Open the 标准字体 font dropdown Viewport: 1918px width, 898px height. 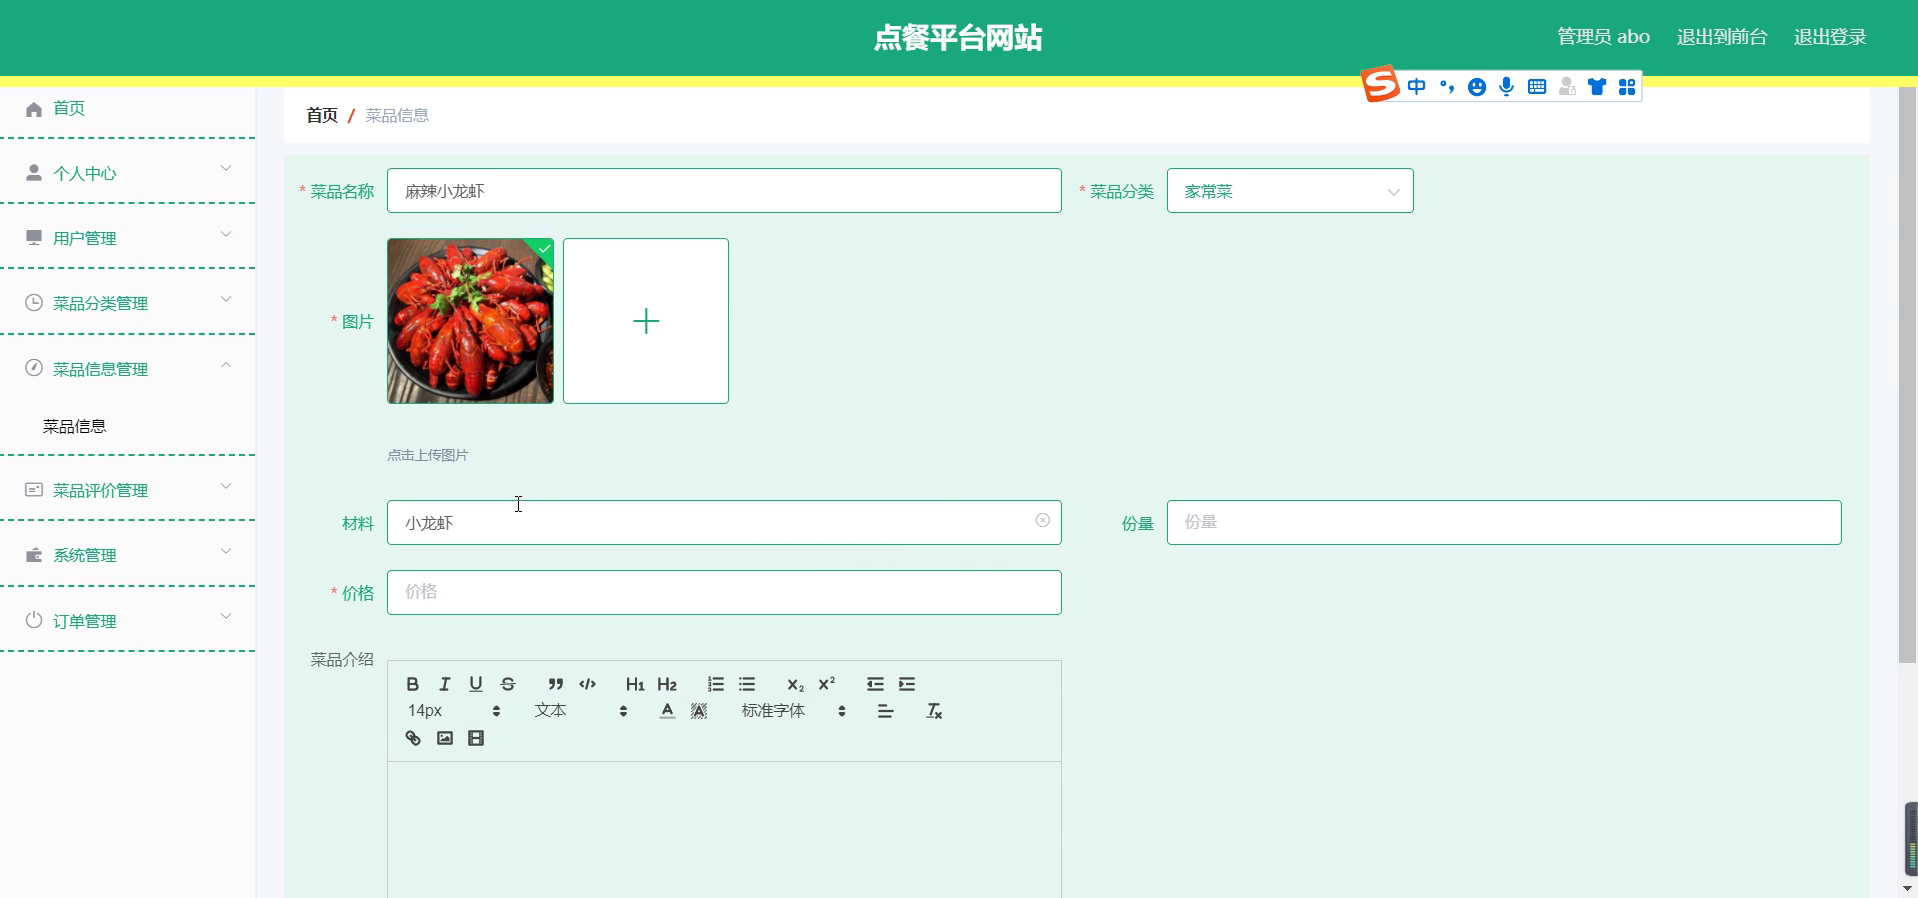pos(794,711)
